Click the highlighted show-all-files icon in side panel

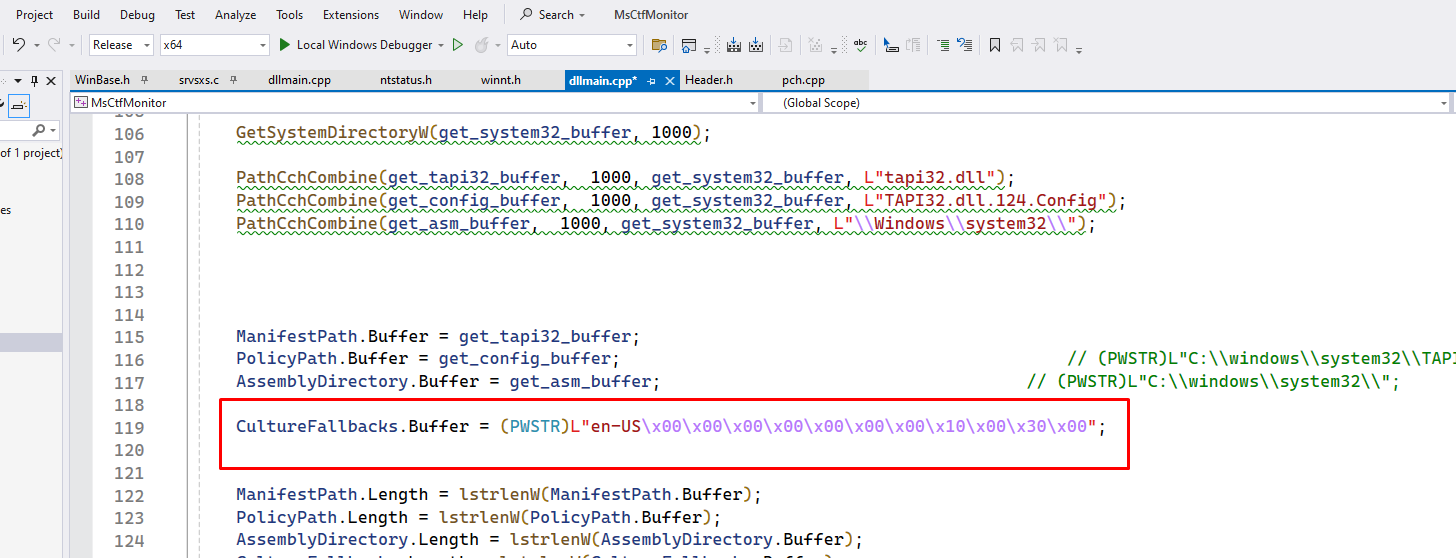19,106
